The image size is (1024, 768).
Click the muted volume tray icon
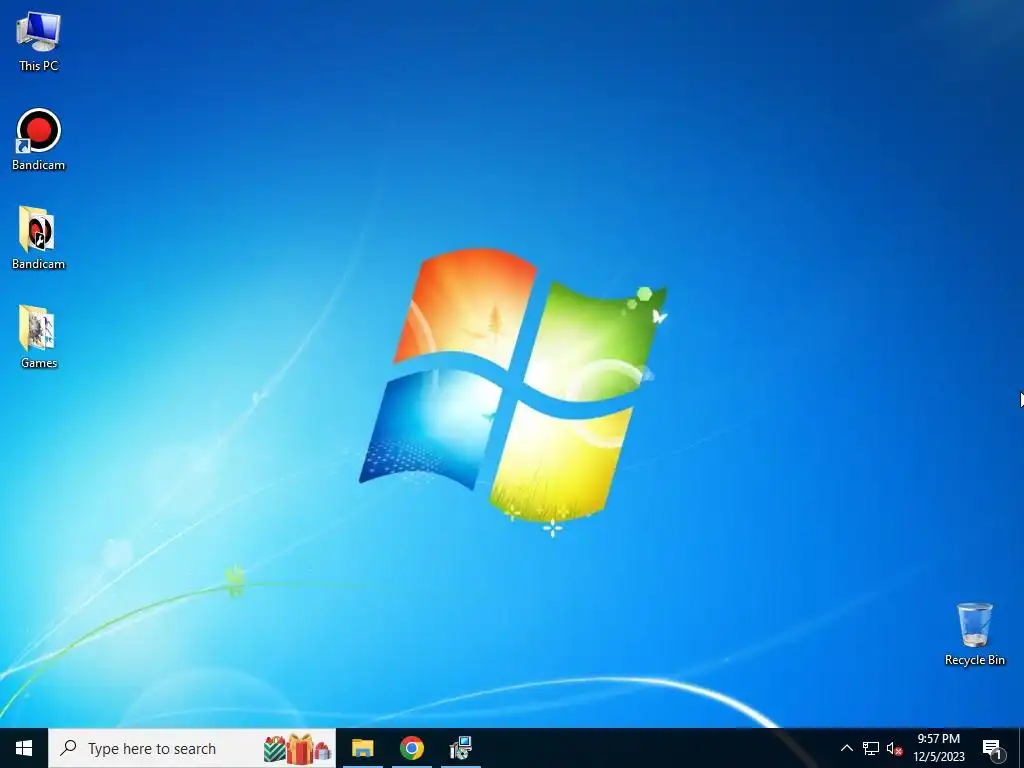point(894,748)
